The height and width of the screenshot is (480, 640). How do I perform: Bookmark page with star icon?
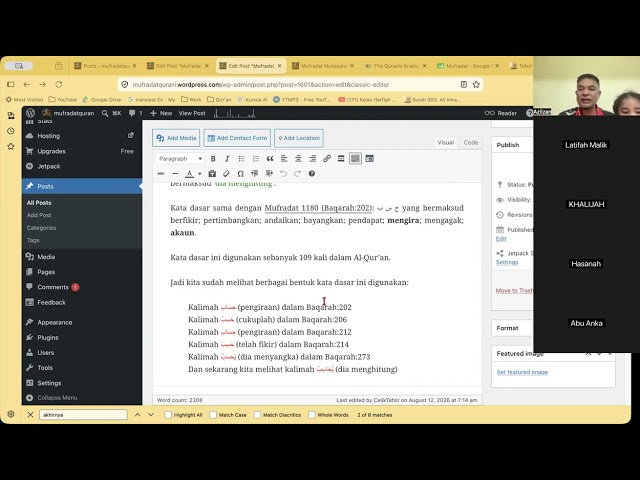(x=476, y=84)
